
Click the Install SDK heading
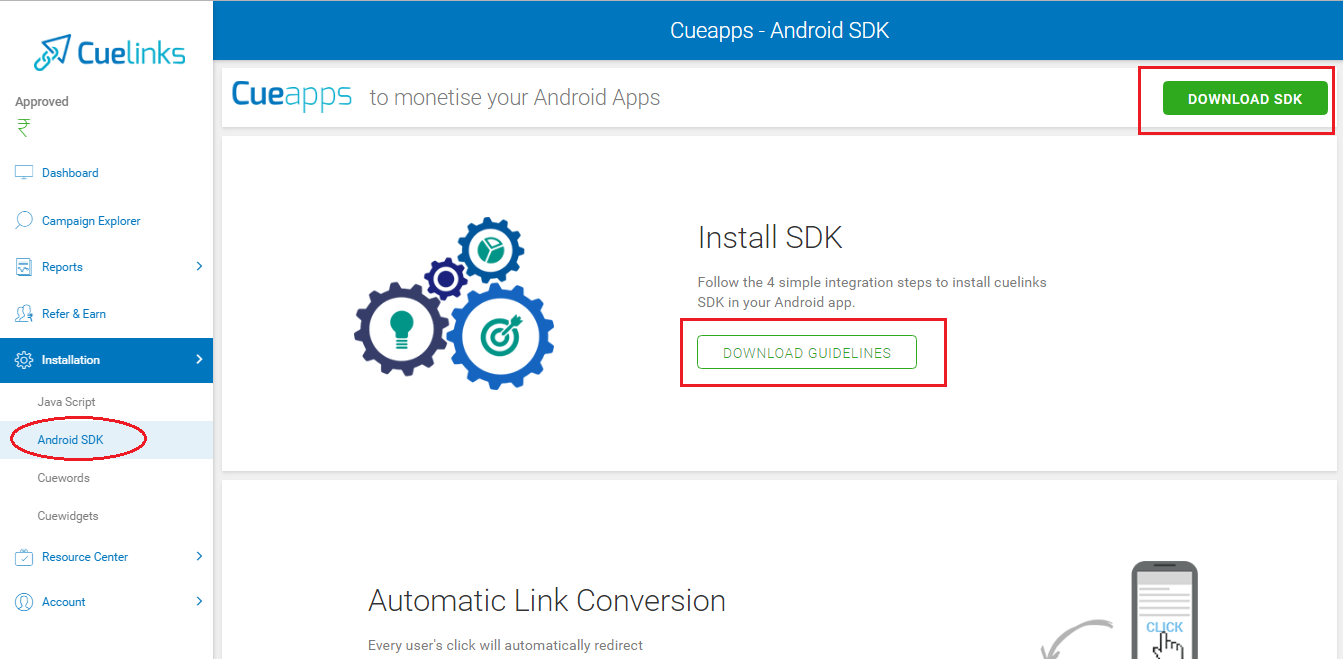770,238
